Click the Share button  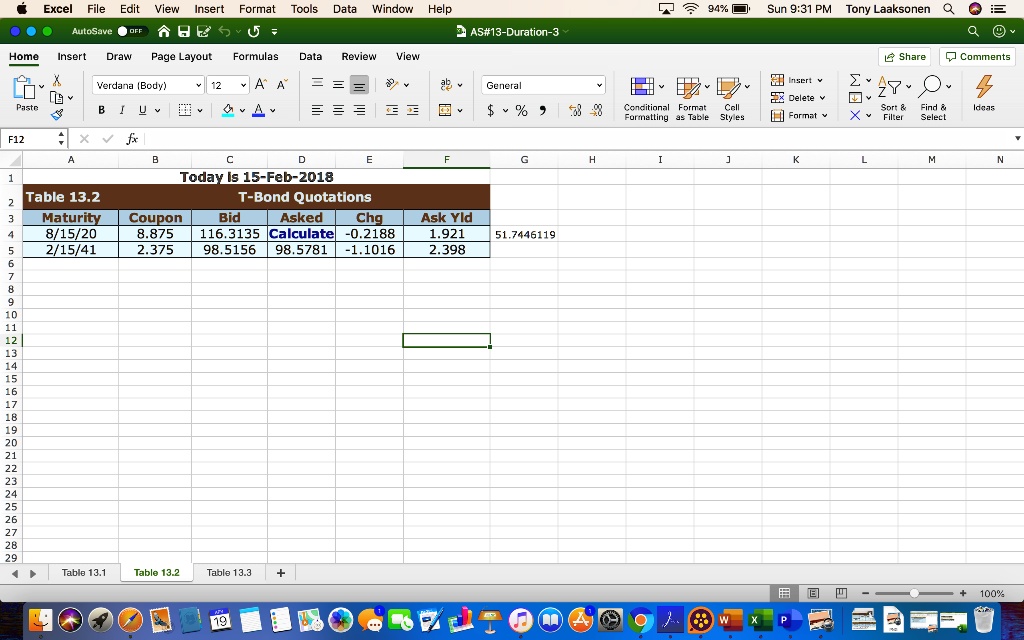tap(904, 57)
